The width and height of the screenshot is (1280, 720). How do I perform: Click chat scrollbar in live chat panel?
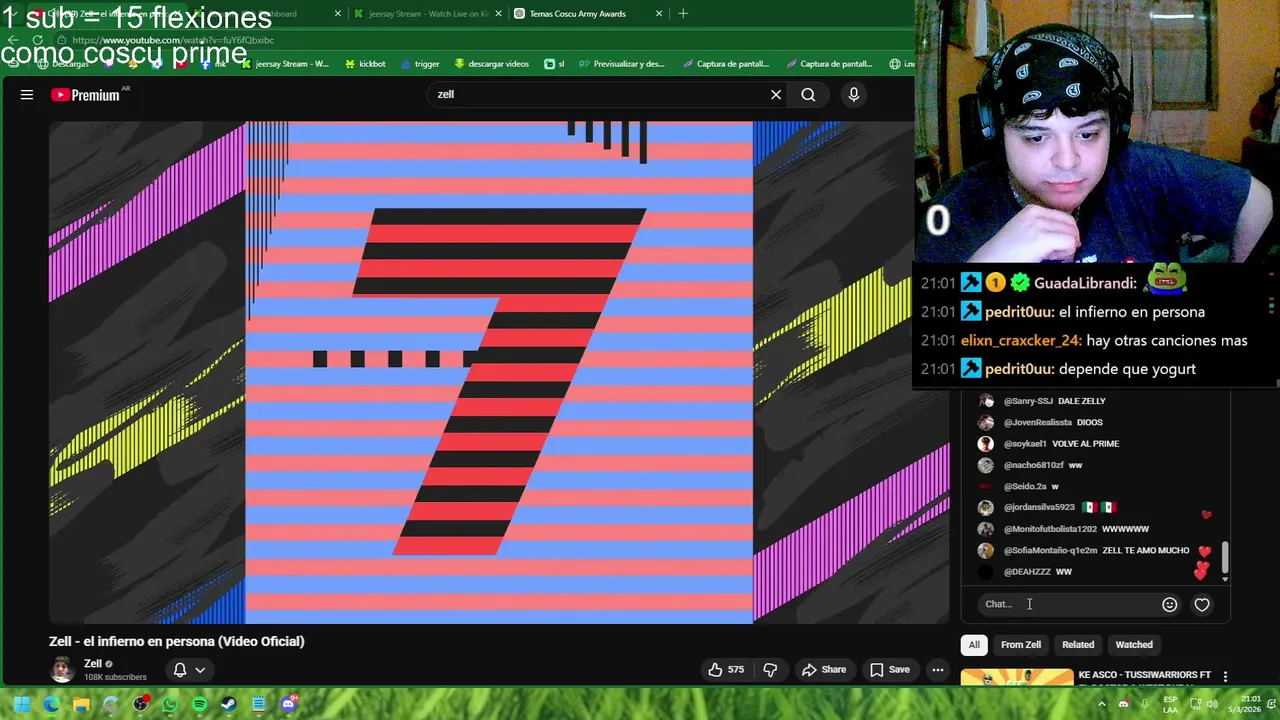1224,557
